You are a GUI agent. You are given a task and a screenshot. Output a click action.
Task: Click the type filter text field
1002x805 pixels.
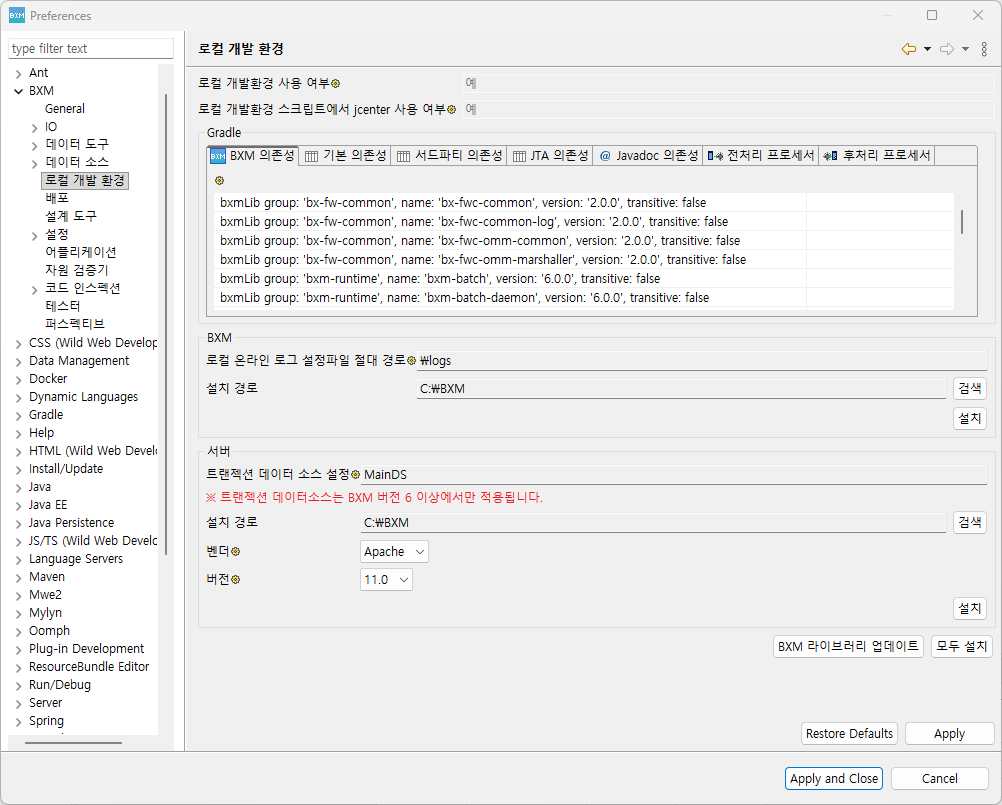pyautogui.click(x=91, y=49)
